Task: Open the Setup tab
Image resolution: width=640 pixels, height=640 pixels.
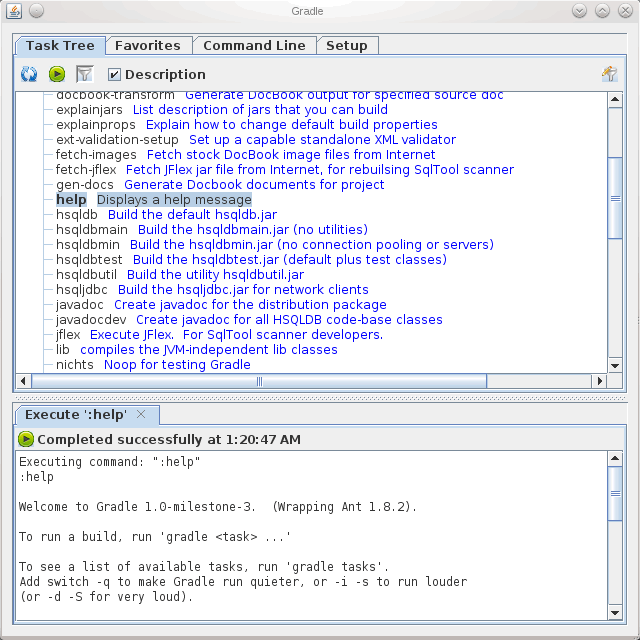Action: click(346, 45)
